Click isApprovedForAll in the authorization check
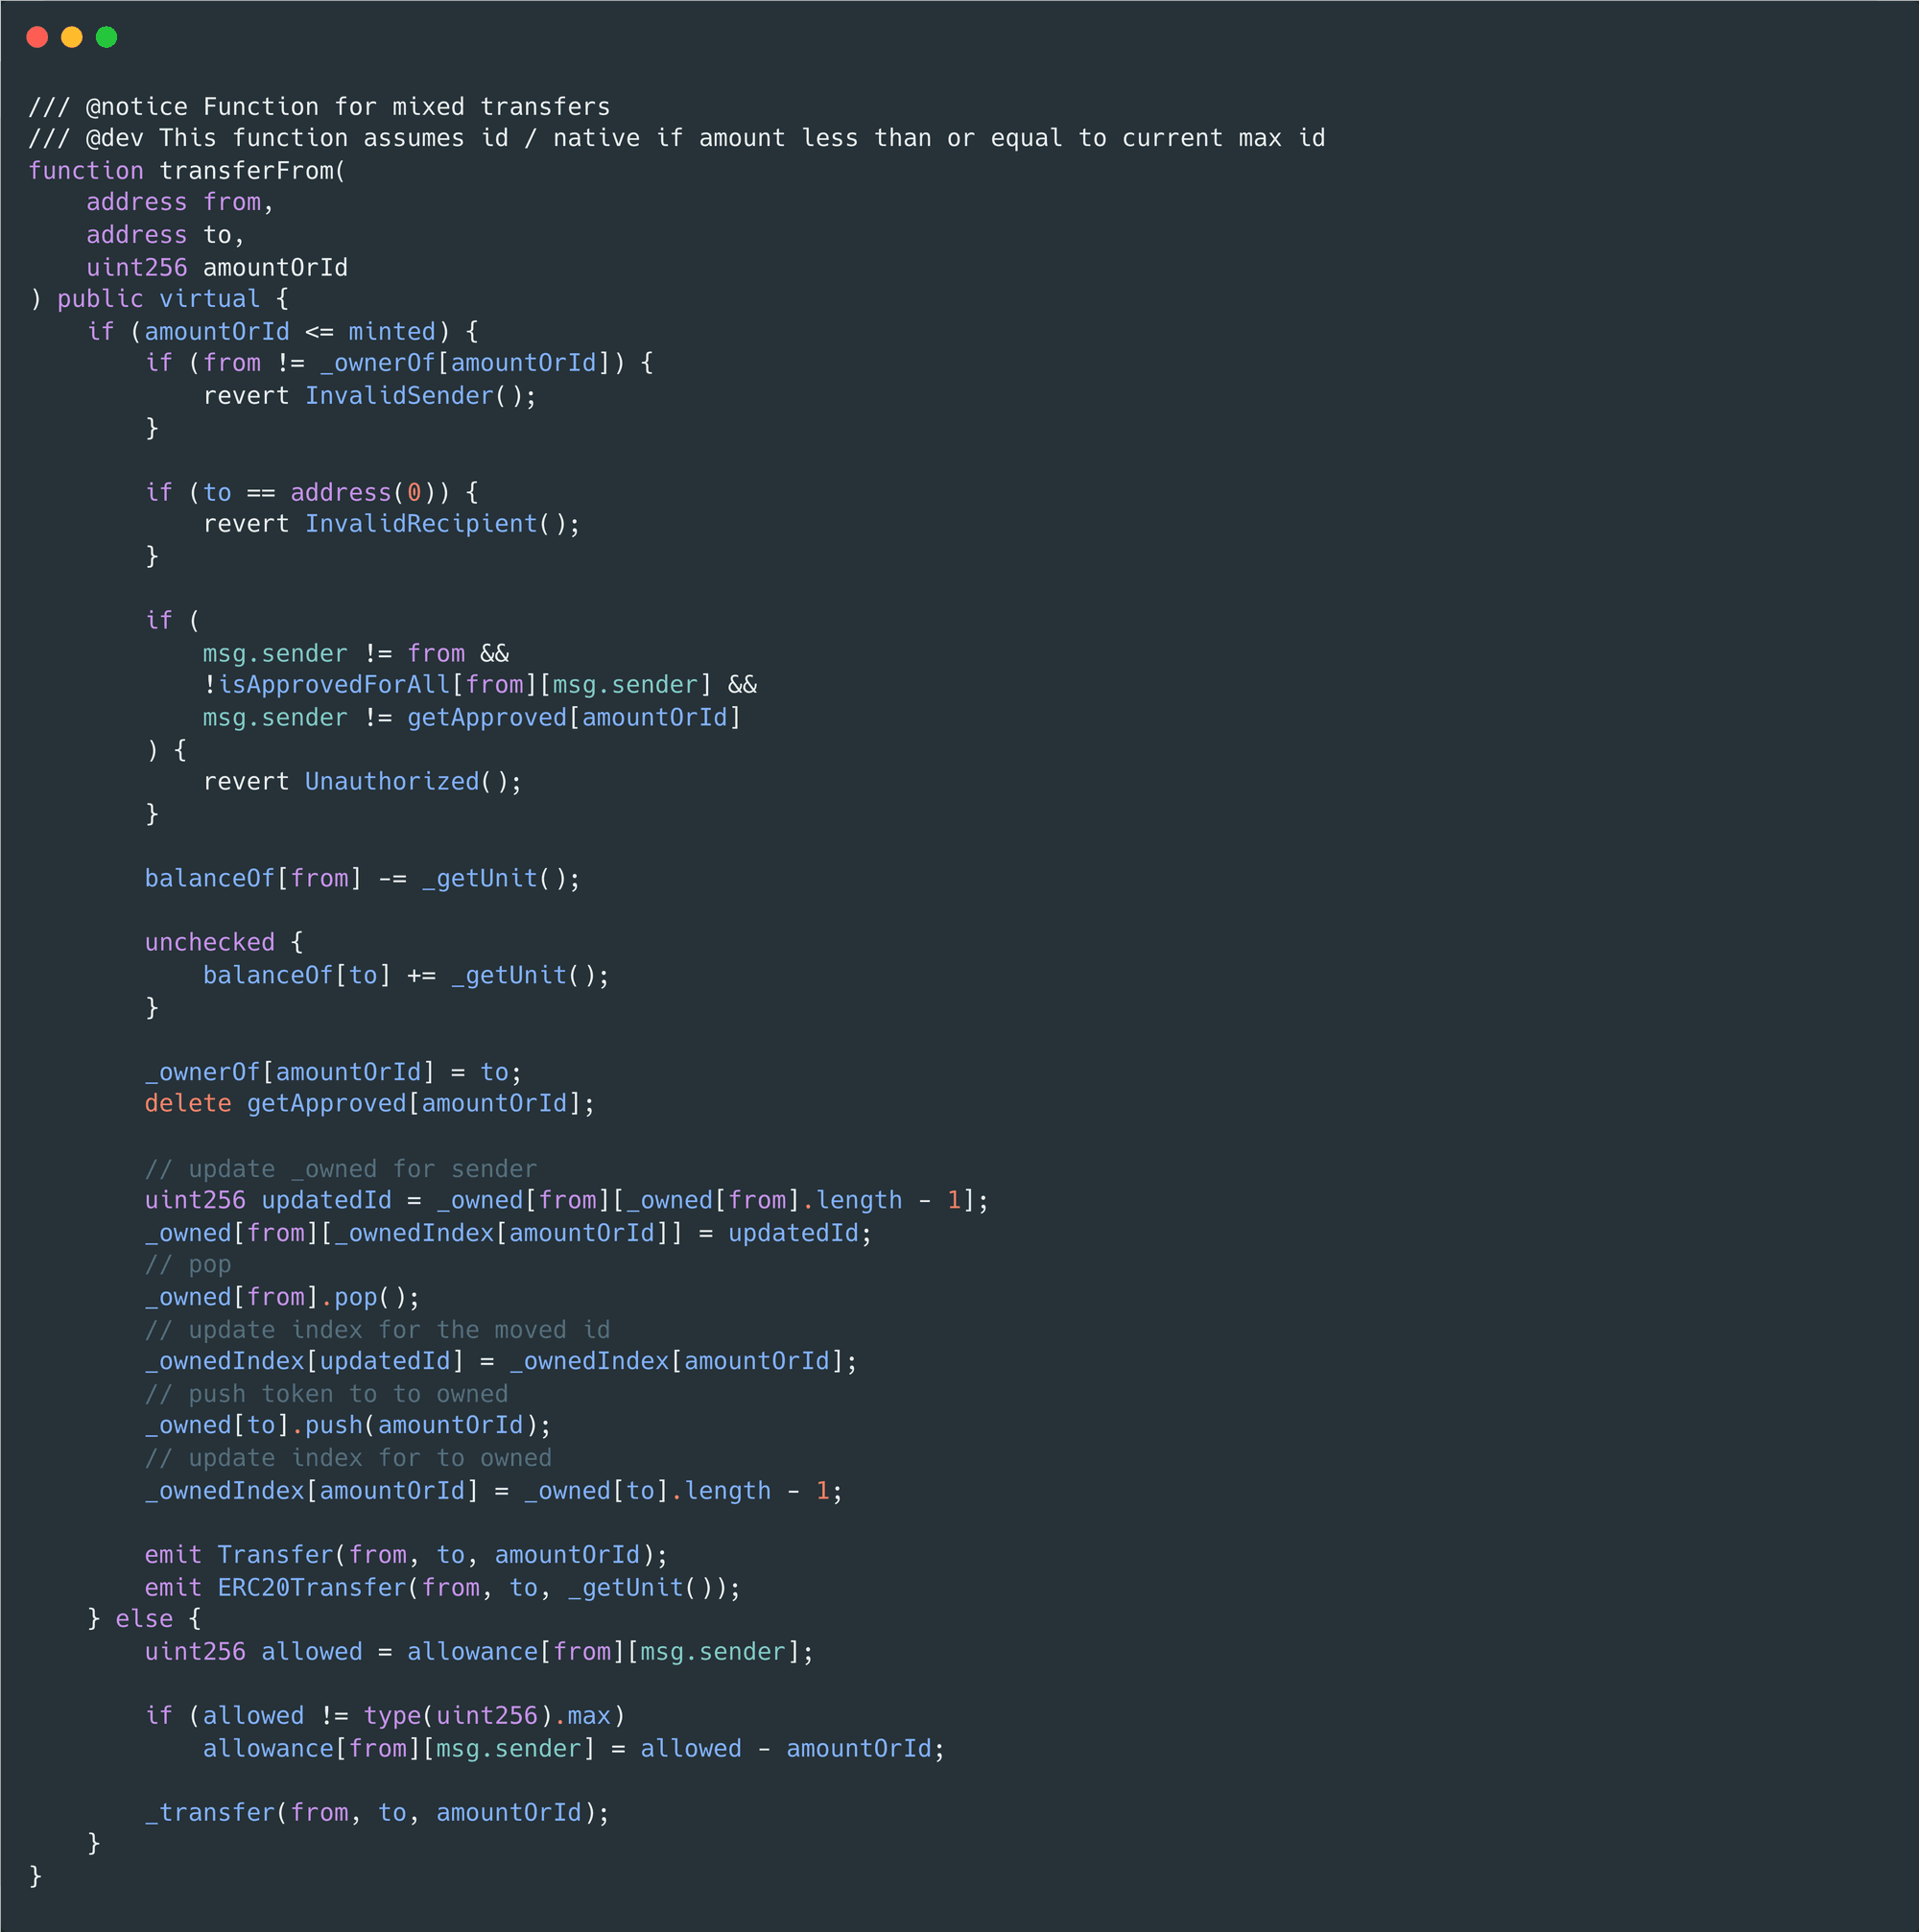Screen dimensions: 1919x1932 point(334,685)
